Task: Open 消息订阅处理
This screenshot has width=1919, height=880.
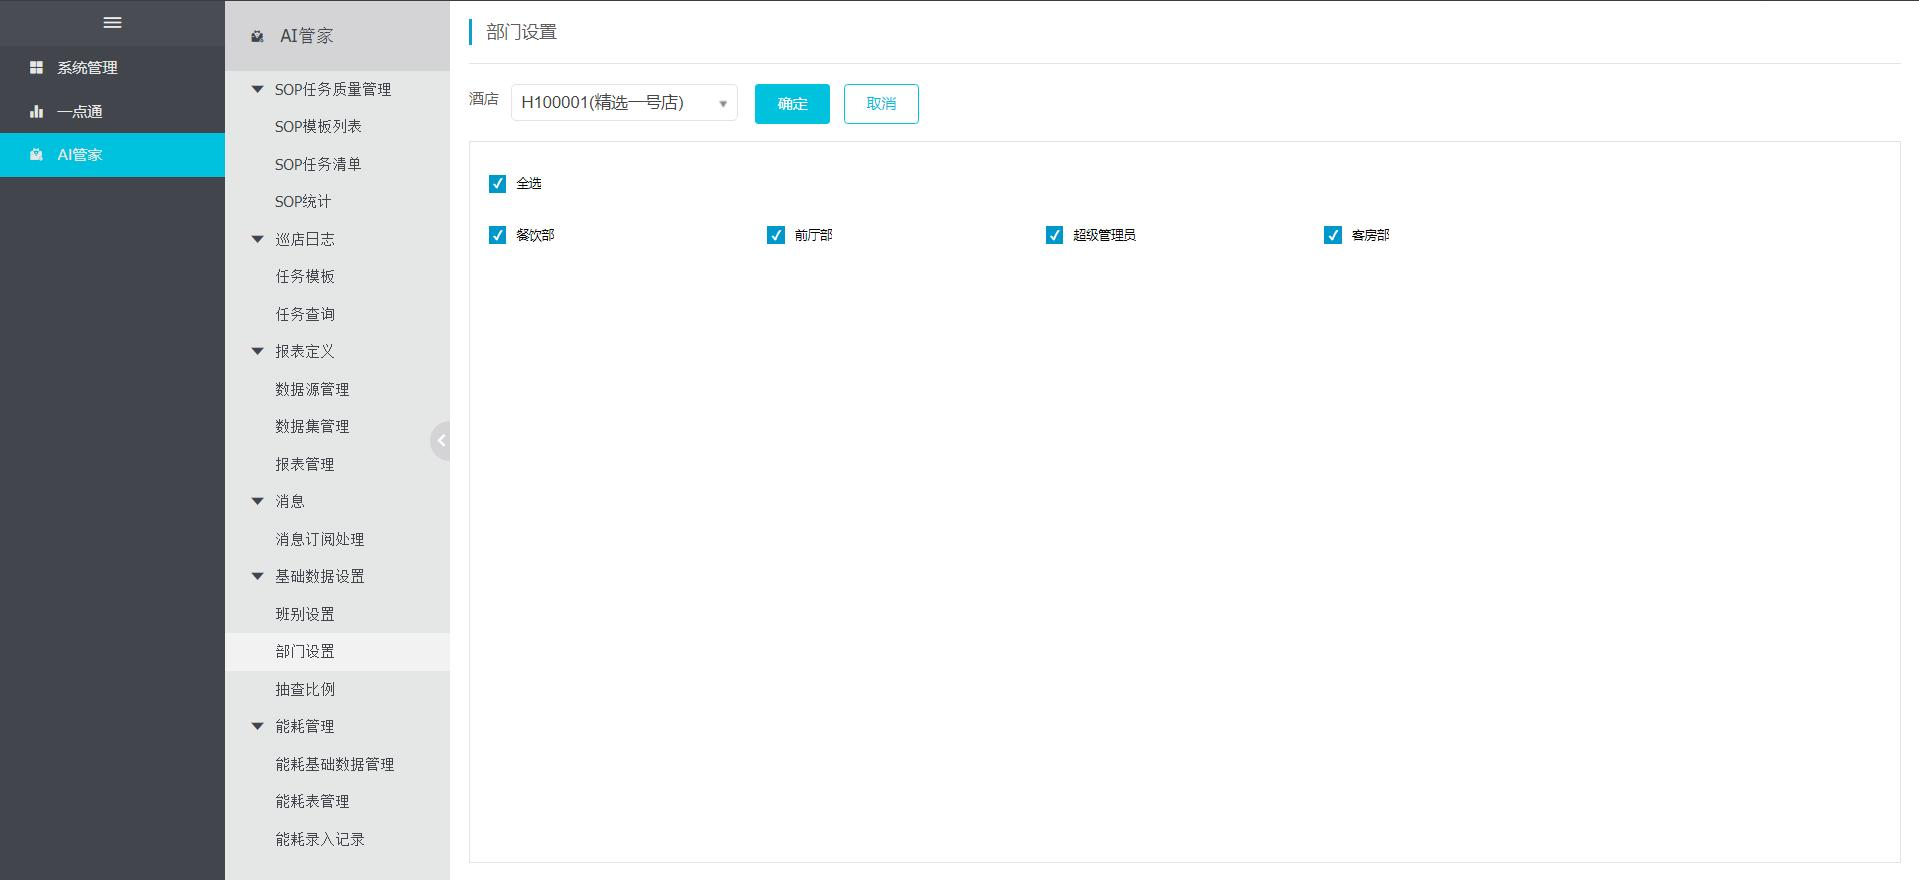Action: [320, 539]
